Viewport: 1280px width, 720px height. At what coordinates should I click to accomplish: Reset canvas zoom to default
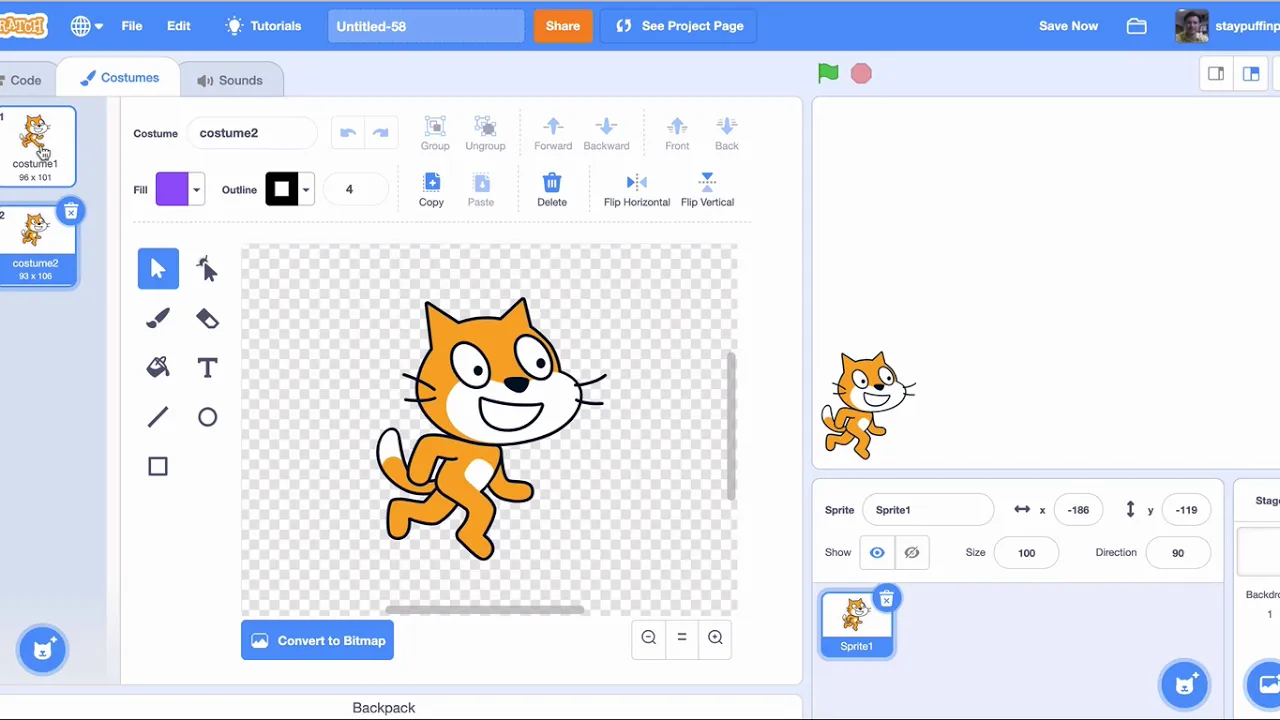(682, 638)
